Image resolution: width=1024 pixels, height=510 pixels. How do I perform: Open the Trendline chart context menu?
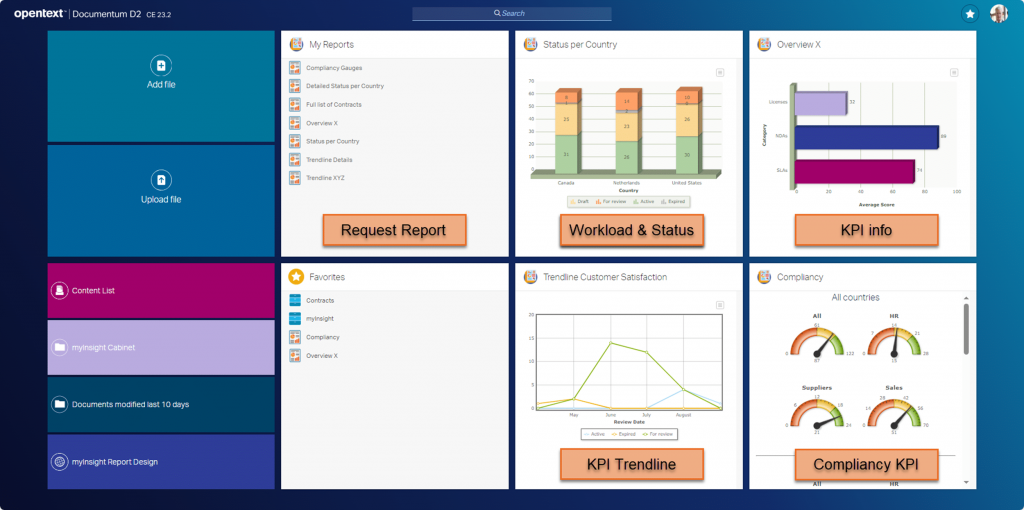pos(720,305)
